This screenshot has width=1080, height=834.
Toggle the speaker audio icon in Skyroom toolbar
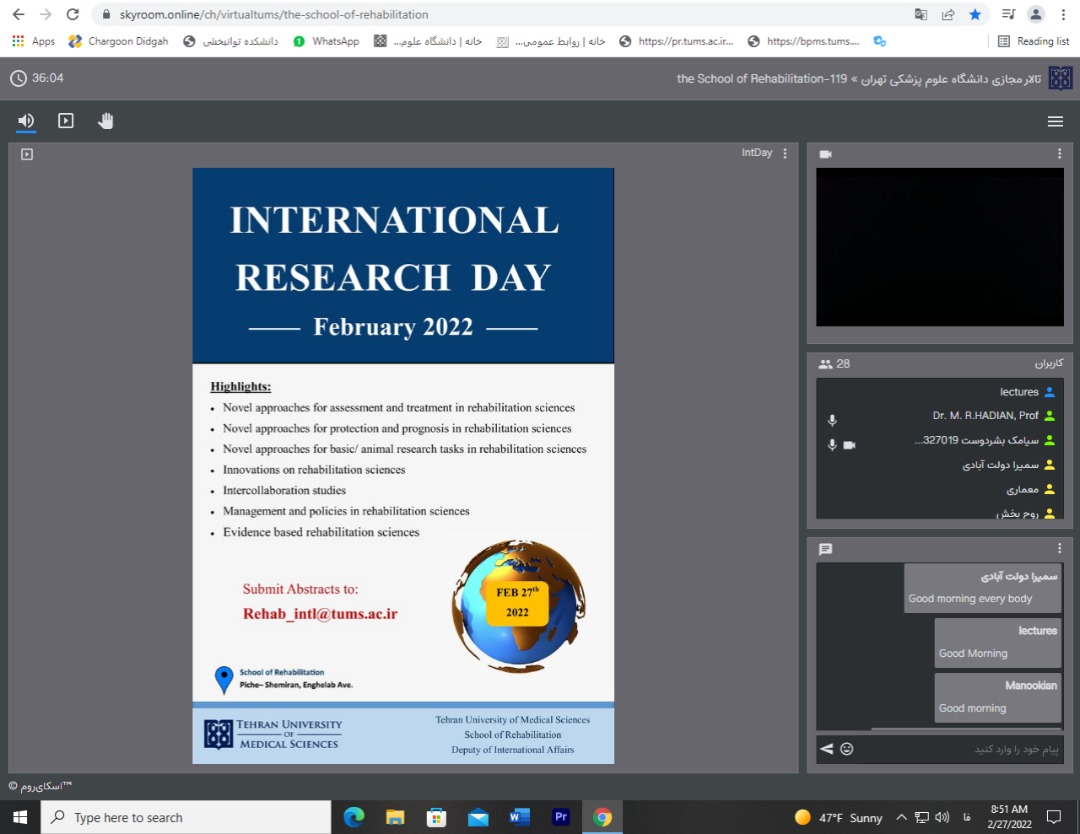coord(26,121)
